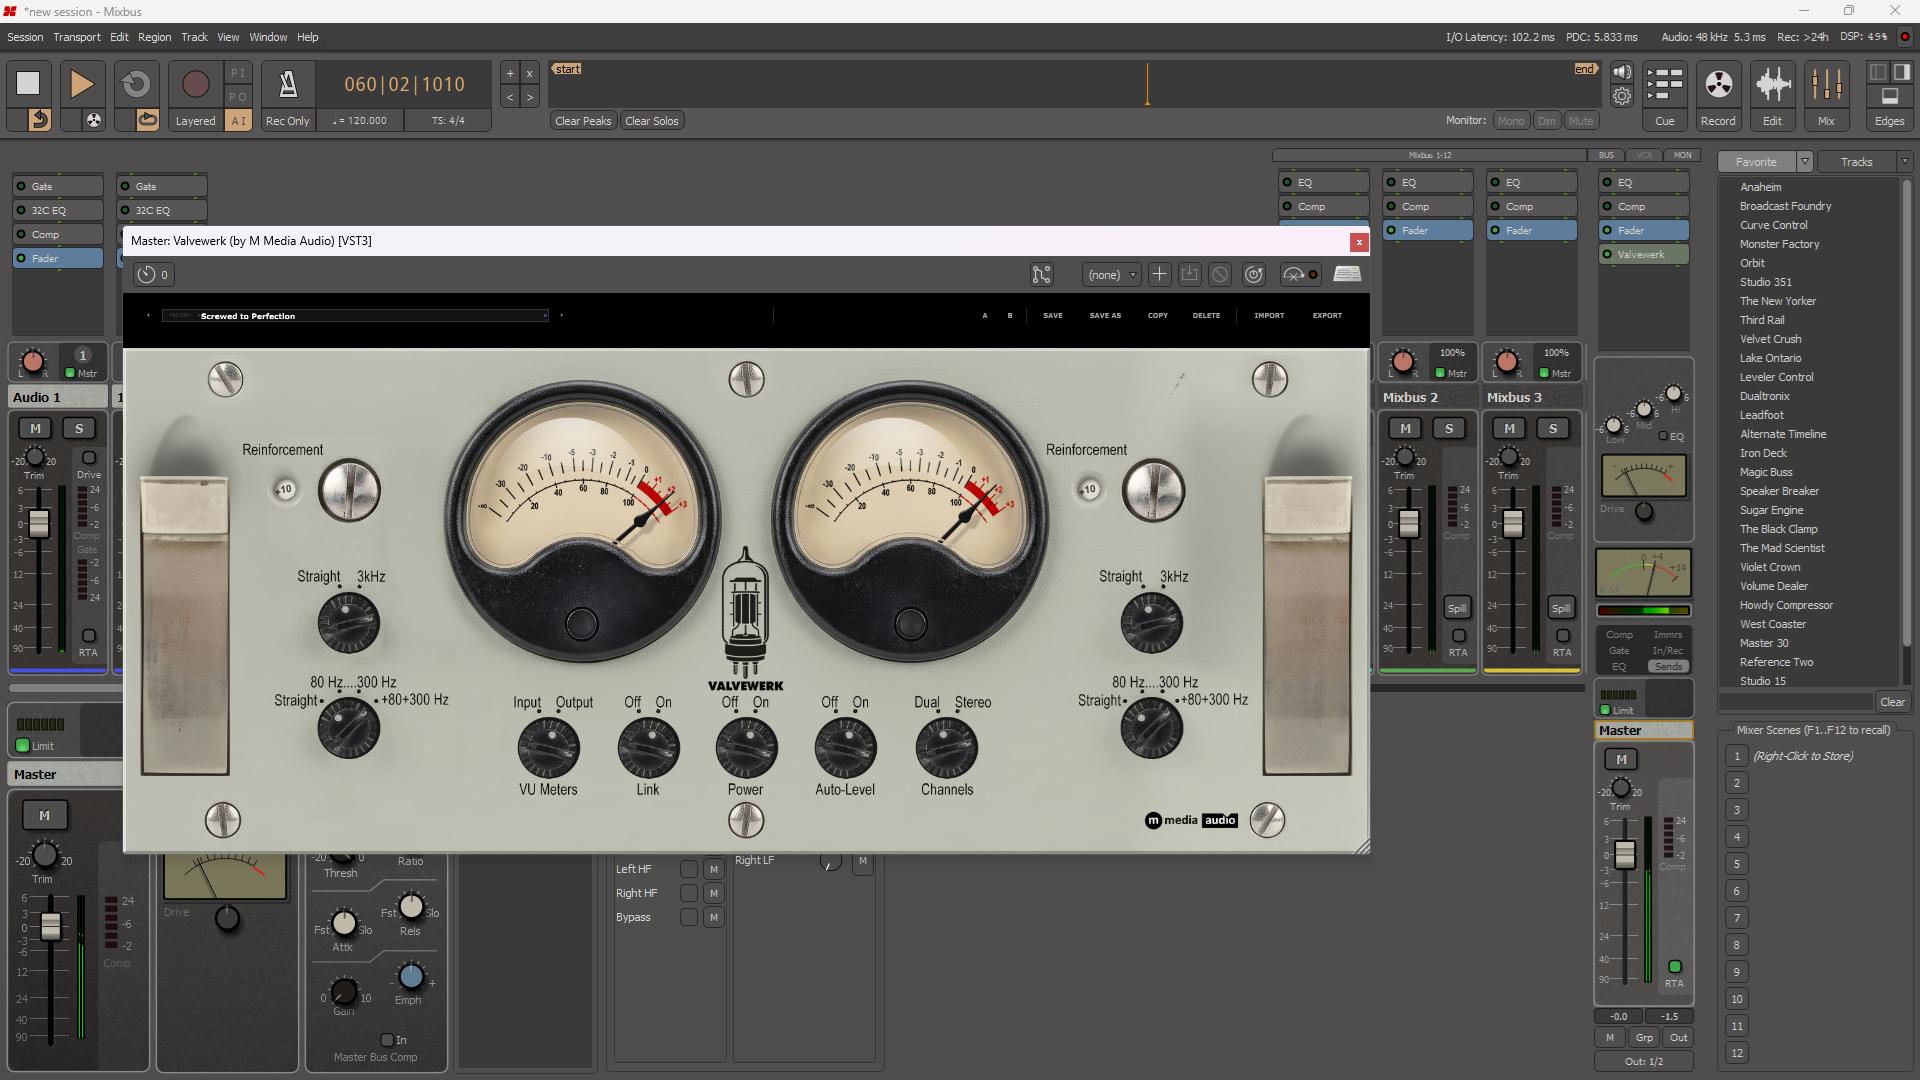Open the Region menu
This screenshot has width=1920, height=1080.
point(154,37)
